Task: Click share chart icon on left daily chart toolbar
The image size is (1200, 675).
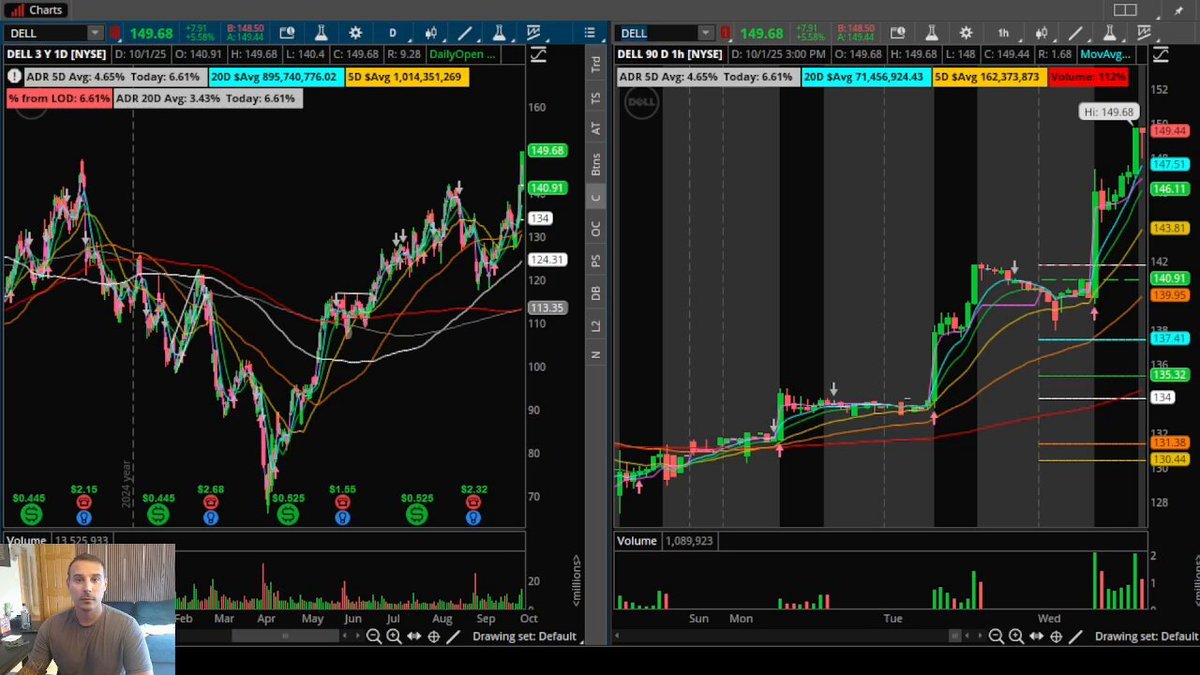Action: pos(287,33)
